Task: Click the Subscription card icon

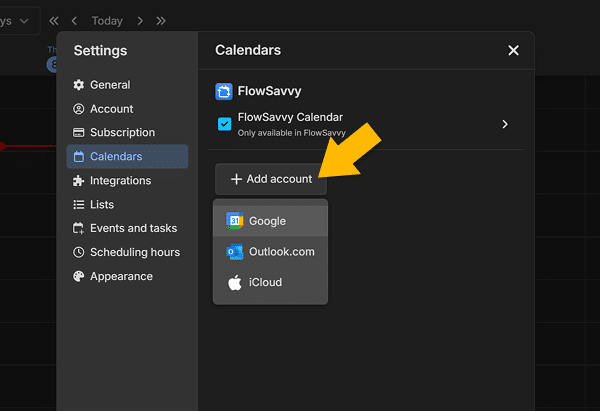Action: (78, 132)
